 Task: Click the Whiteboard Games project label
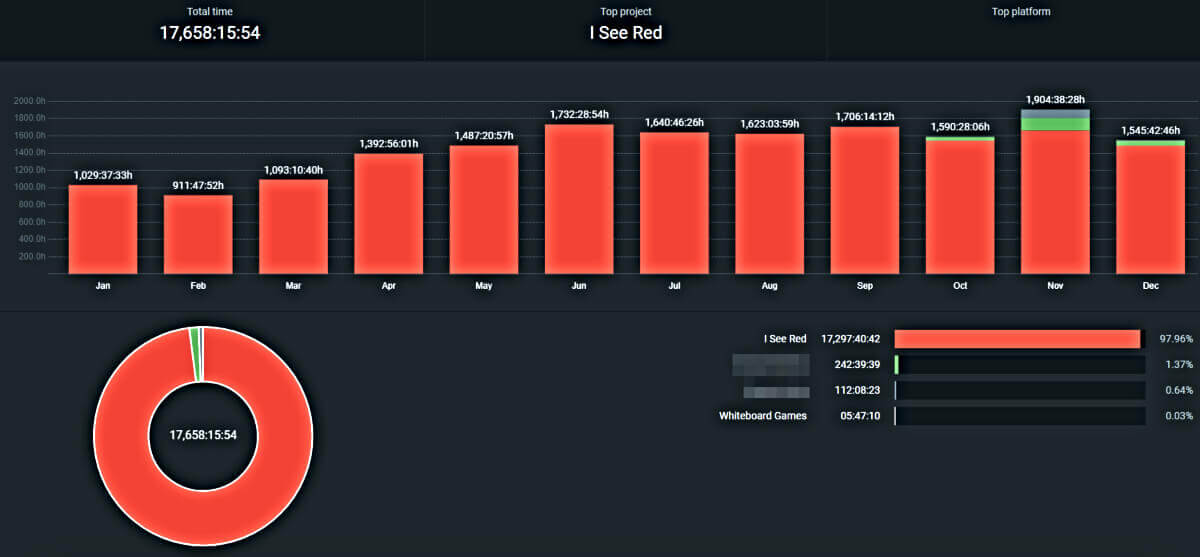(x=762, y=416)
